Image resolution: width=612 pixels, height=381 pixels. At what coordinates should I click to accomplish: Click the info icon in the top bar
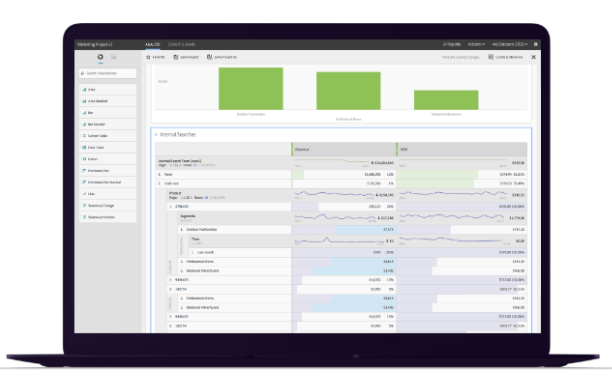pos(536,45)
